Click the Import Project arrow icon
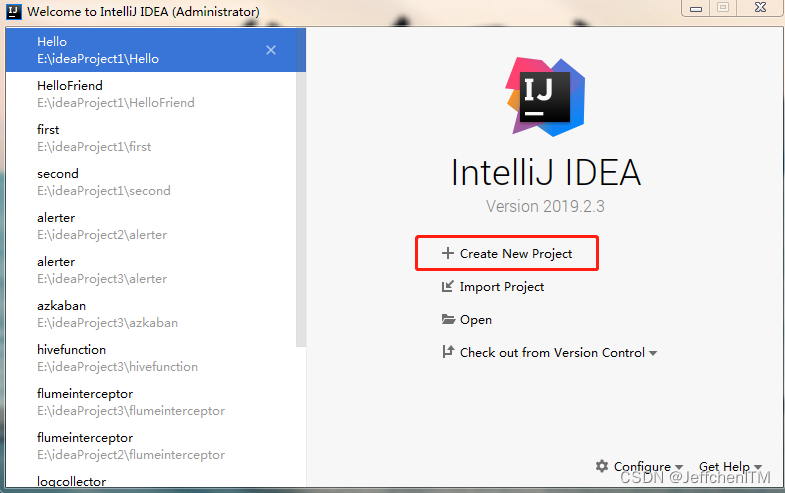This screenshot has width=785, height=493. 448,286
